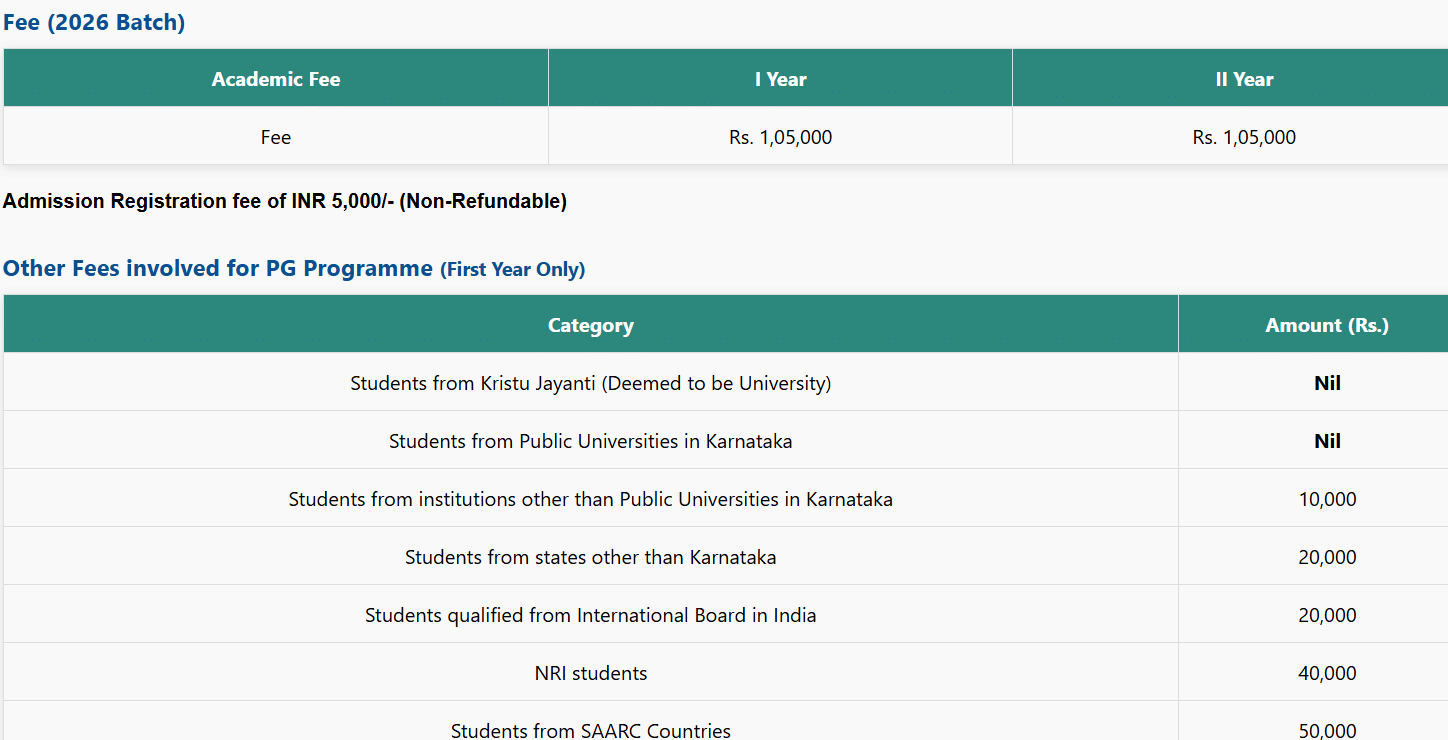Select the I Year Rs. 1,05,000 amount
The height and width of the screenshot is (740, 1448).
[780, 137]
